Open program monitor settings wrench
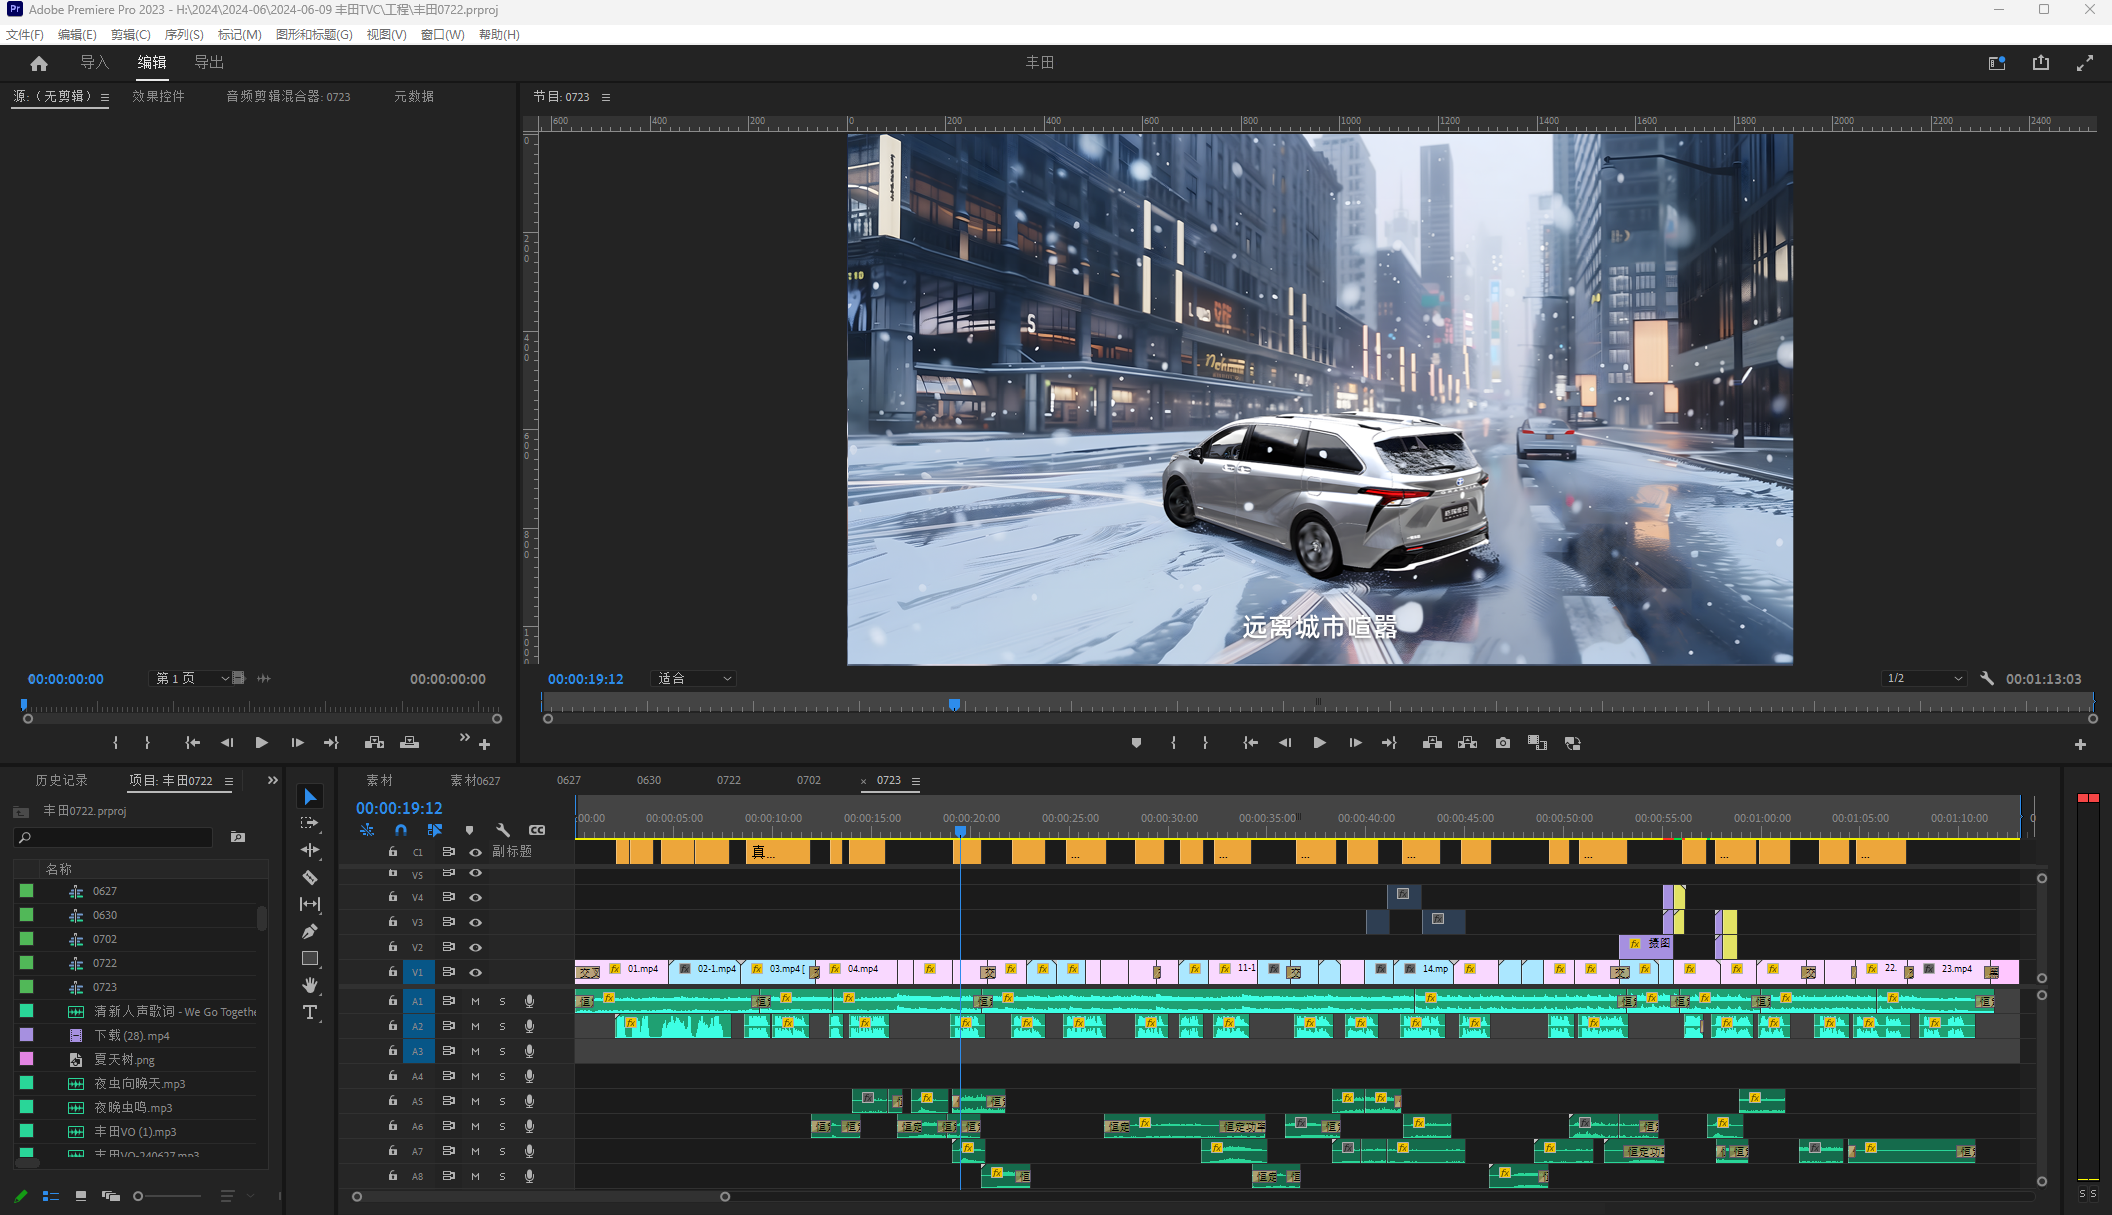Screen dimensions: 2112x1215 pos(1987,678)
